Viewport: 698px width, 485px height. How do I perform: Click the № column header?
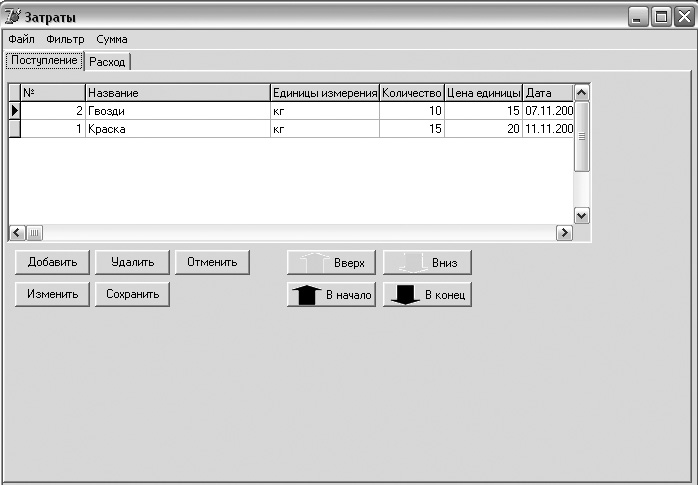click(x=53, y=93)
